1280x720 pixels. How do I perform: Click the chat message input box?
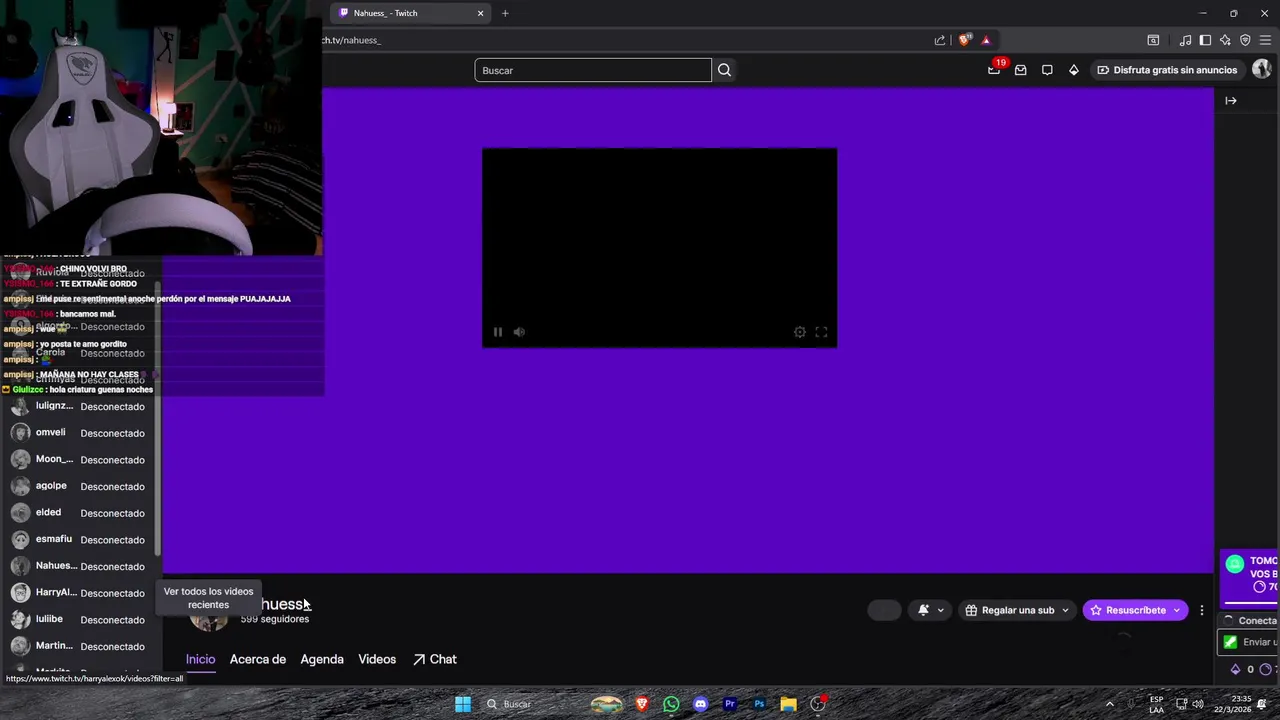(1249, 642)
